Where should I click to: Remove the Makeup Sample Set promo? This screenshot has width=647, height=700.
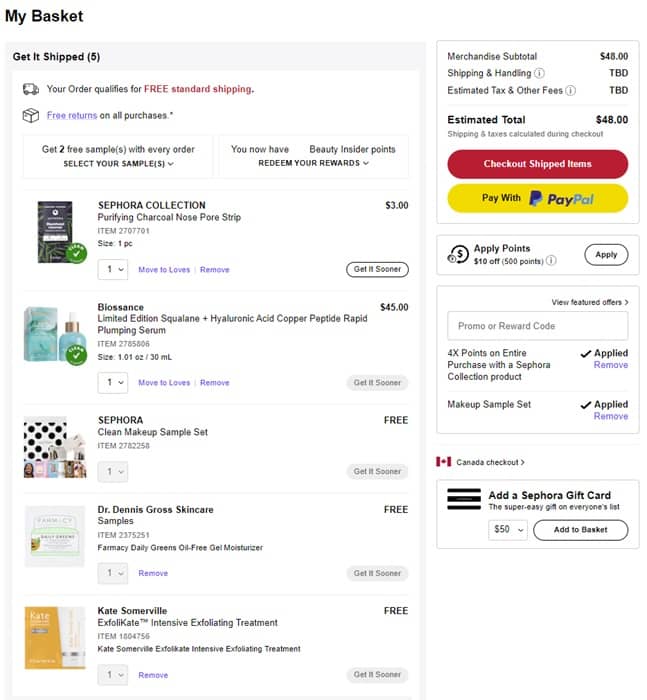coord(610,416)
